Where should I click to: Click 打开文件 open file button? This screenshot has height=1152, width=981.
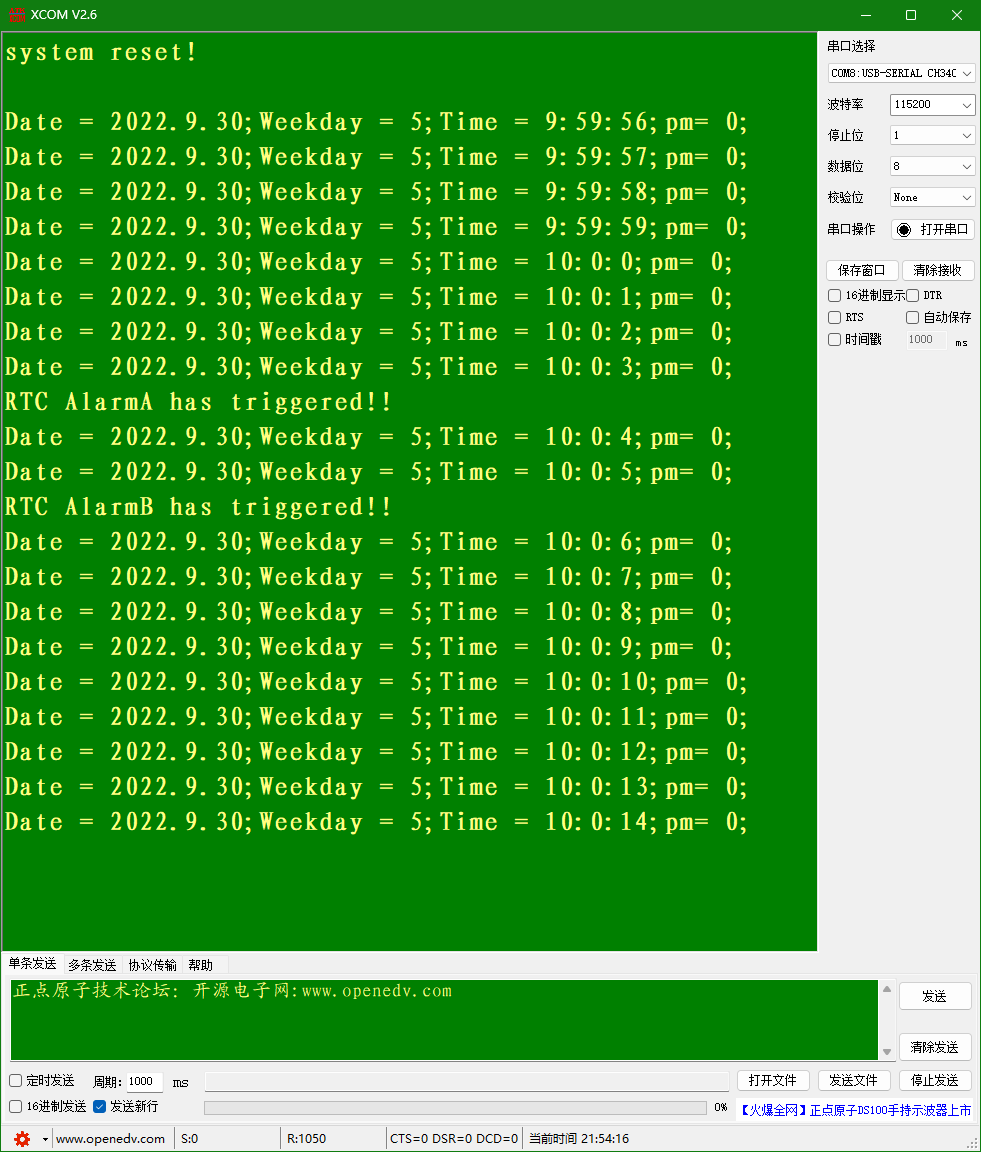773,1081
